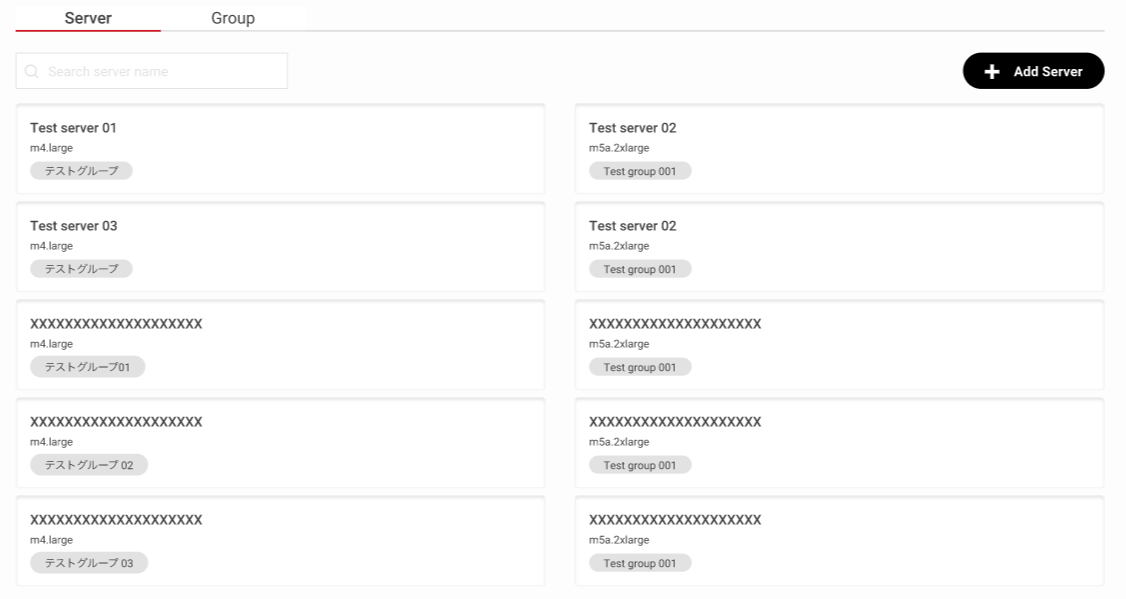Select the テストグループ 03 group tag

89,563
